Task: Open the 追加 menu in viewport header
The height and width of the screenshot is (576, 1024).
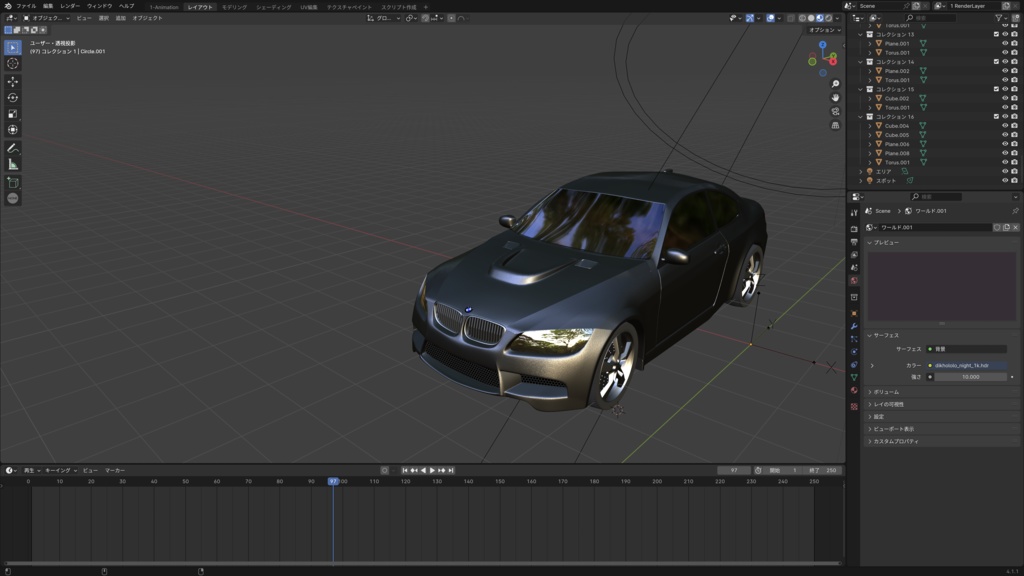Action: click(x=121, y=18)
